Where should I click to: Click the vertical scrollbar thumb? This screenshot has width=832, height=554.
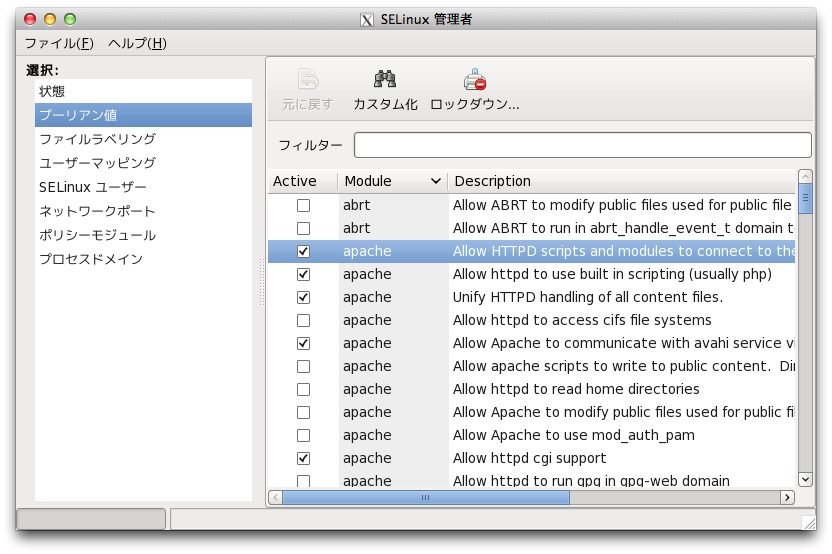(805, 198)
